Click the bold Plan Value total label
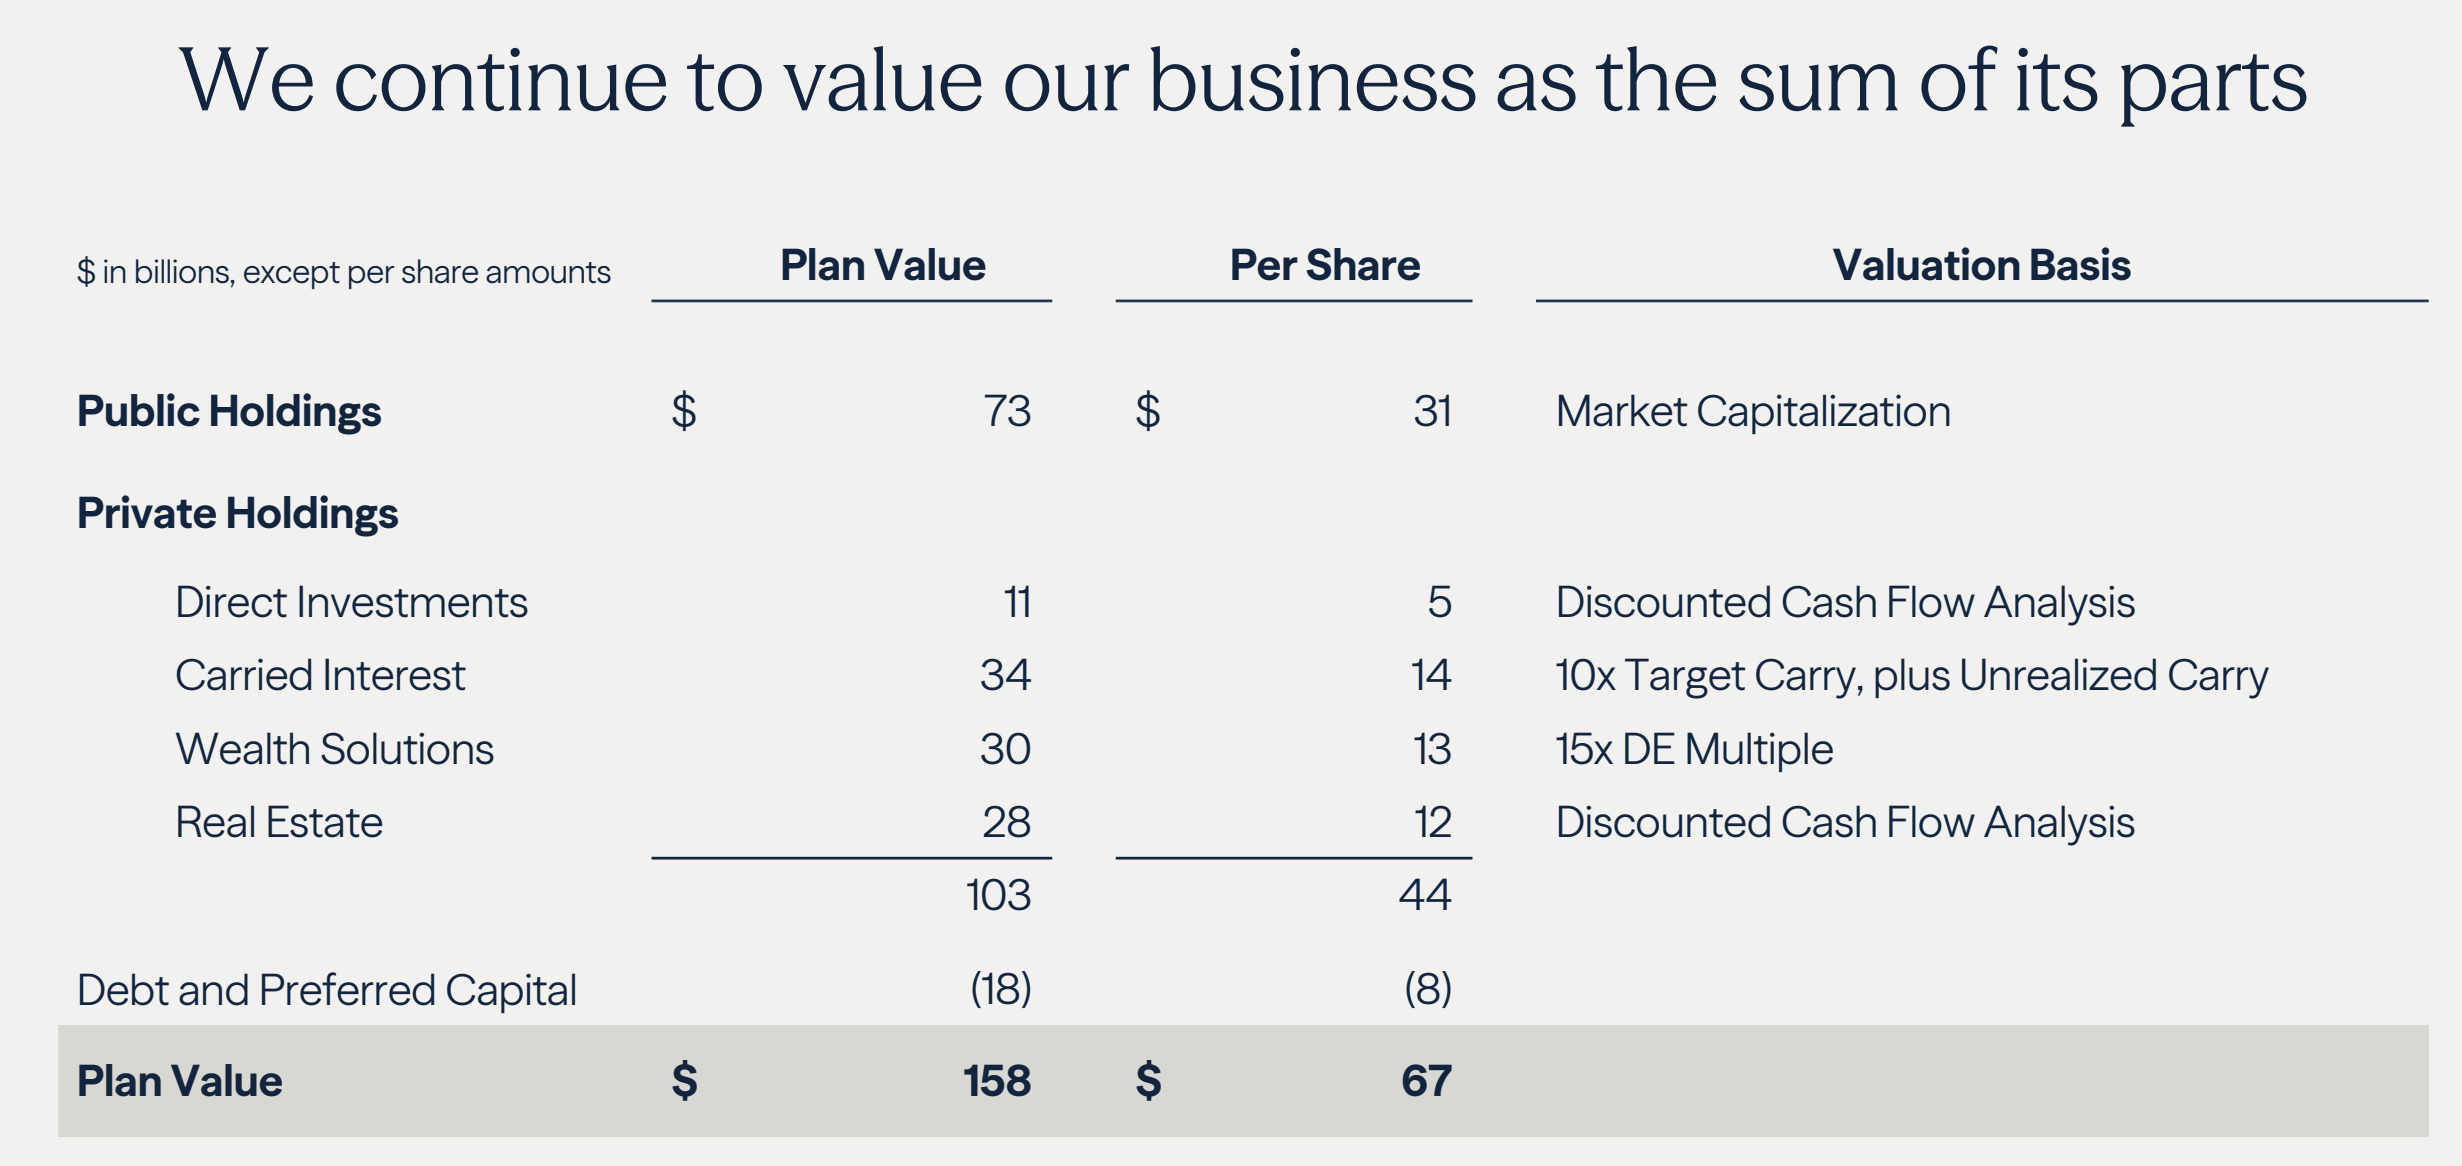 (180, 1081)
